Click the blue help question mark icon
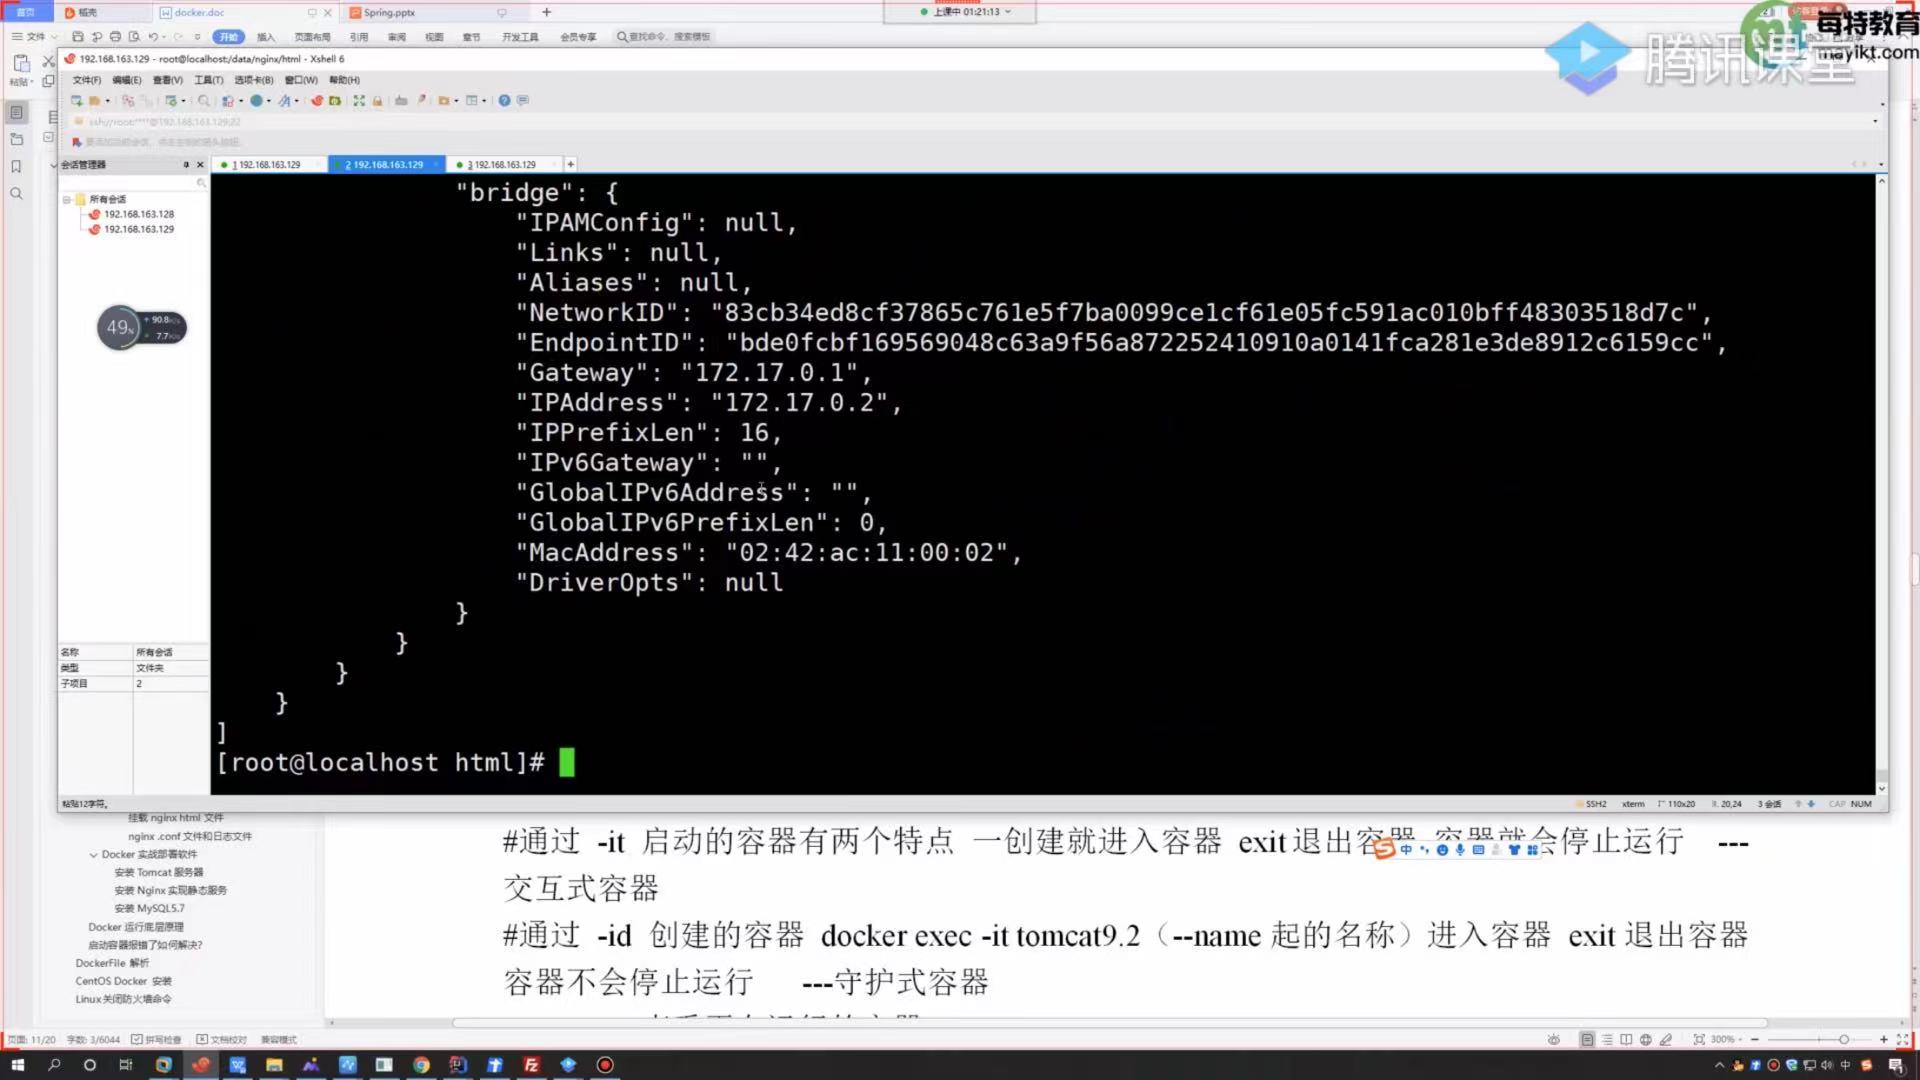This screenshot has height=1080, width=1920. [504, 100]
